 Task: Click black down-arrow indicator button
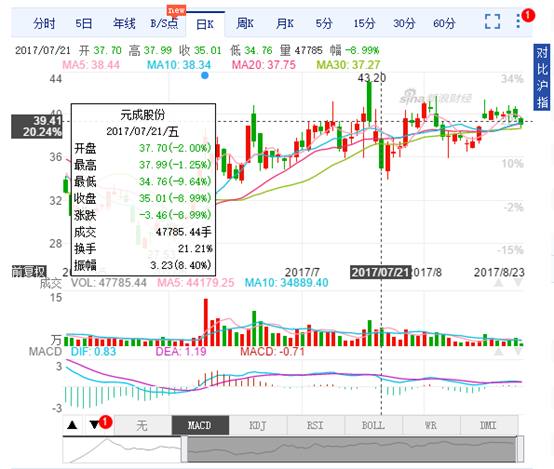[x=94, y=425]
